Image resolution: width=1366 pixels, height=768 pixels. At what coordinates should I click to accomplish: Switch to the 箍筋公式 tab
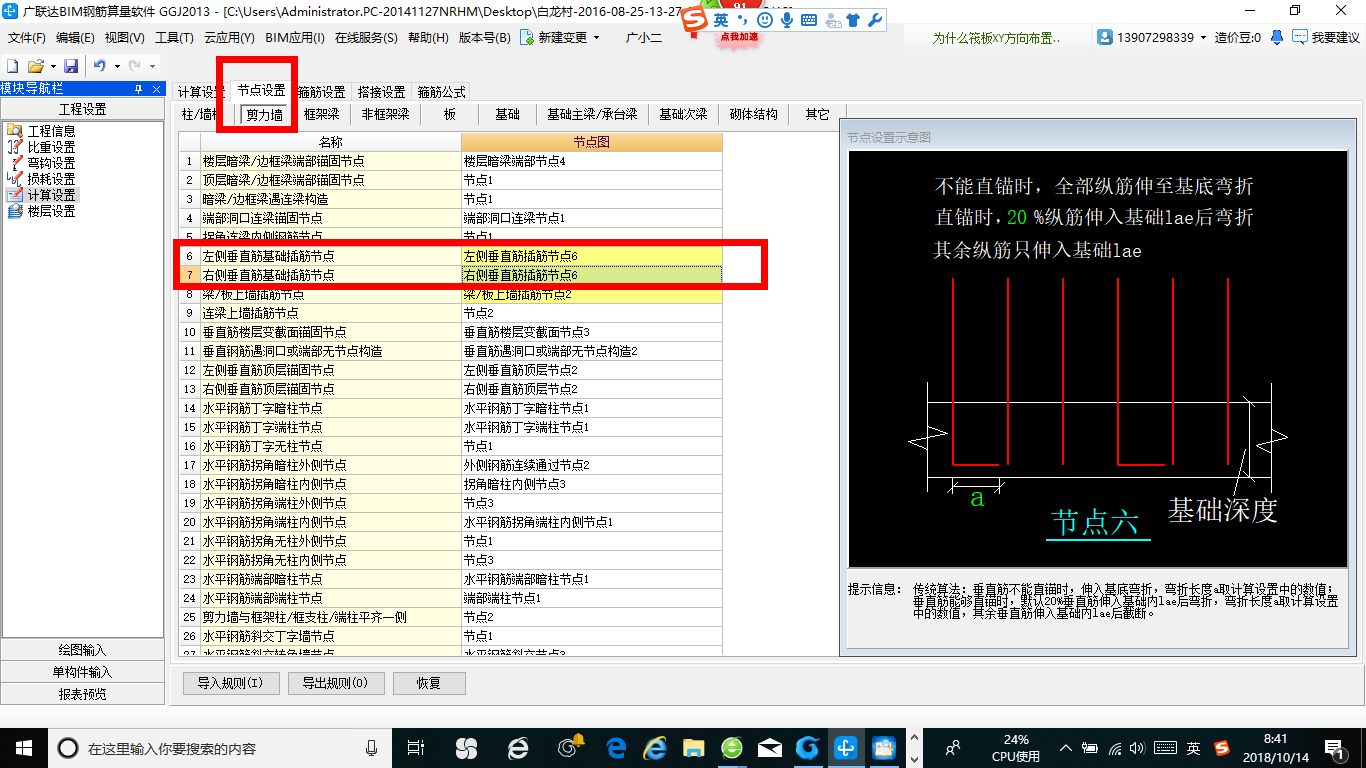click(441, 92)
